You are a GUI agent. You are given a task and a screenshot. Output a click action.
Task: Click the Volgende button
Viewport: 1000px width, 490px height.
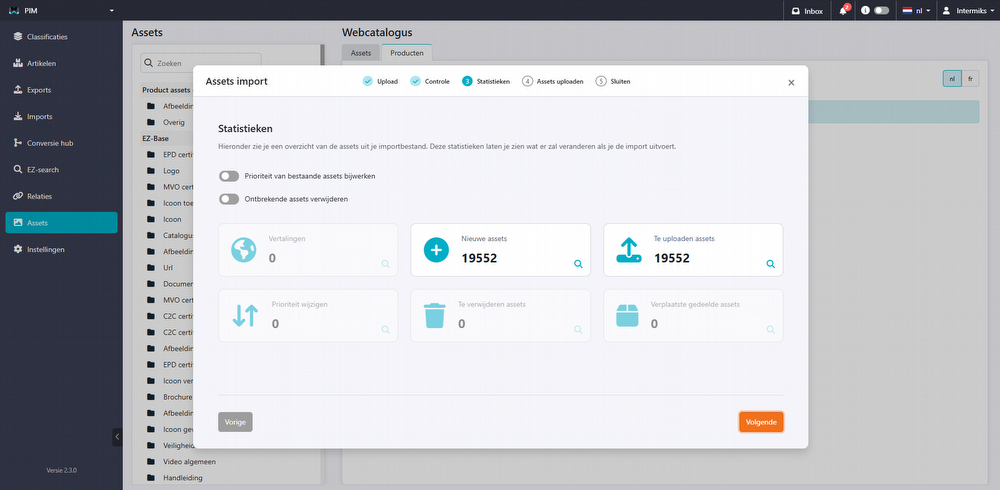tap(761, 422)
